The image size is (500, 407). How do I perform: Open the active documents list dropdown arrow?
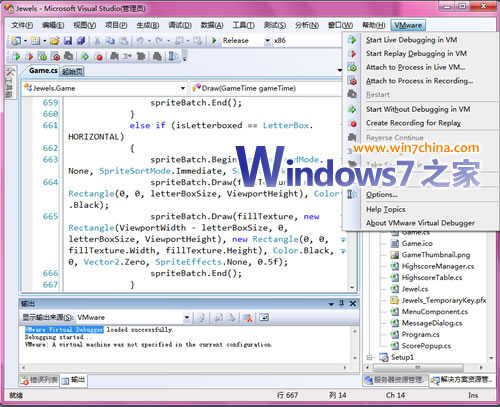point(339,70)
